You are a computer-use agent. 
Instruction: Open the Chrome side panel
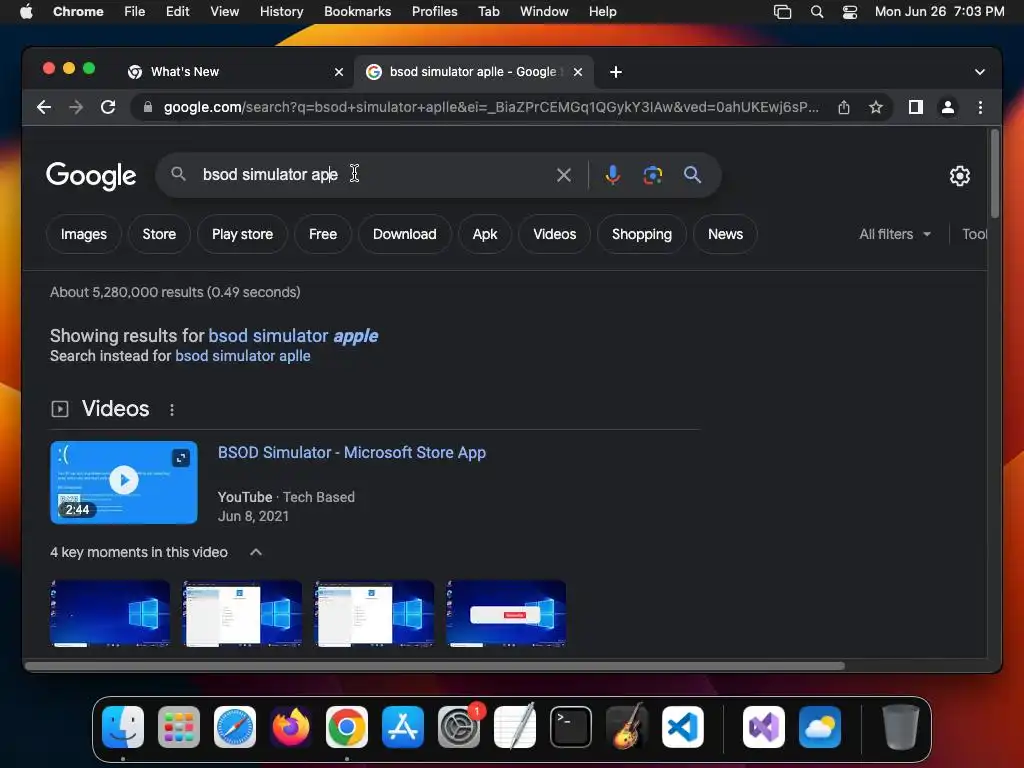click(916, 107)
